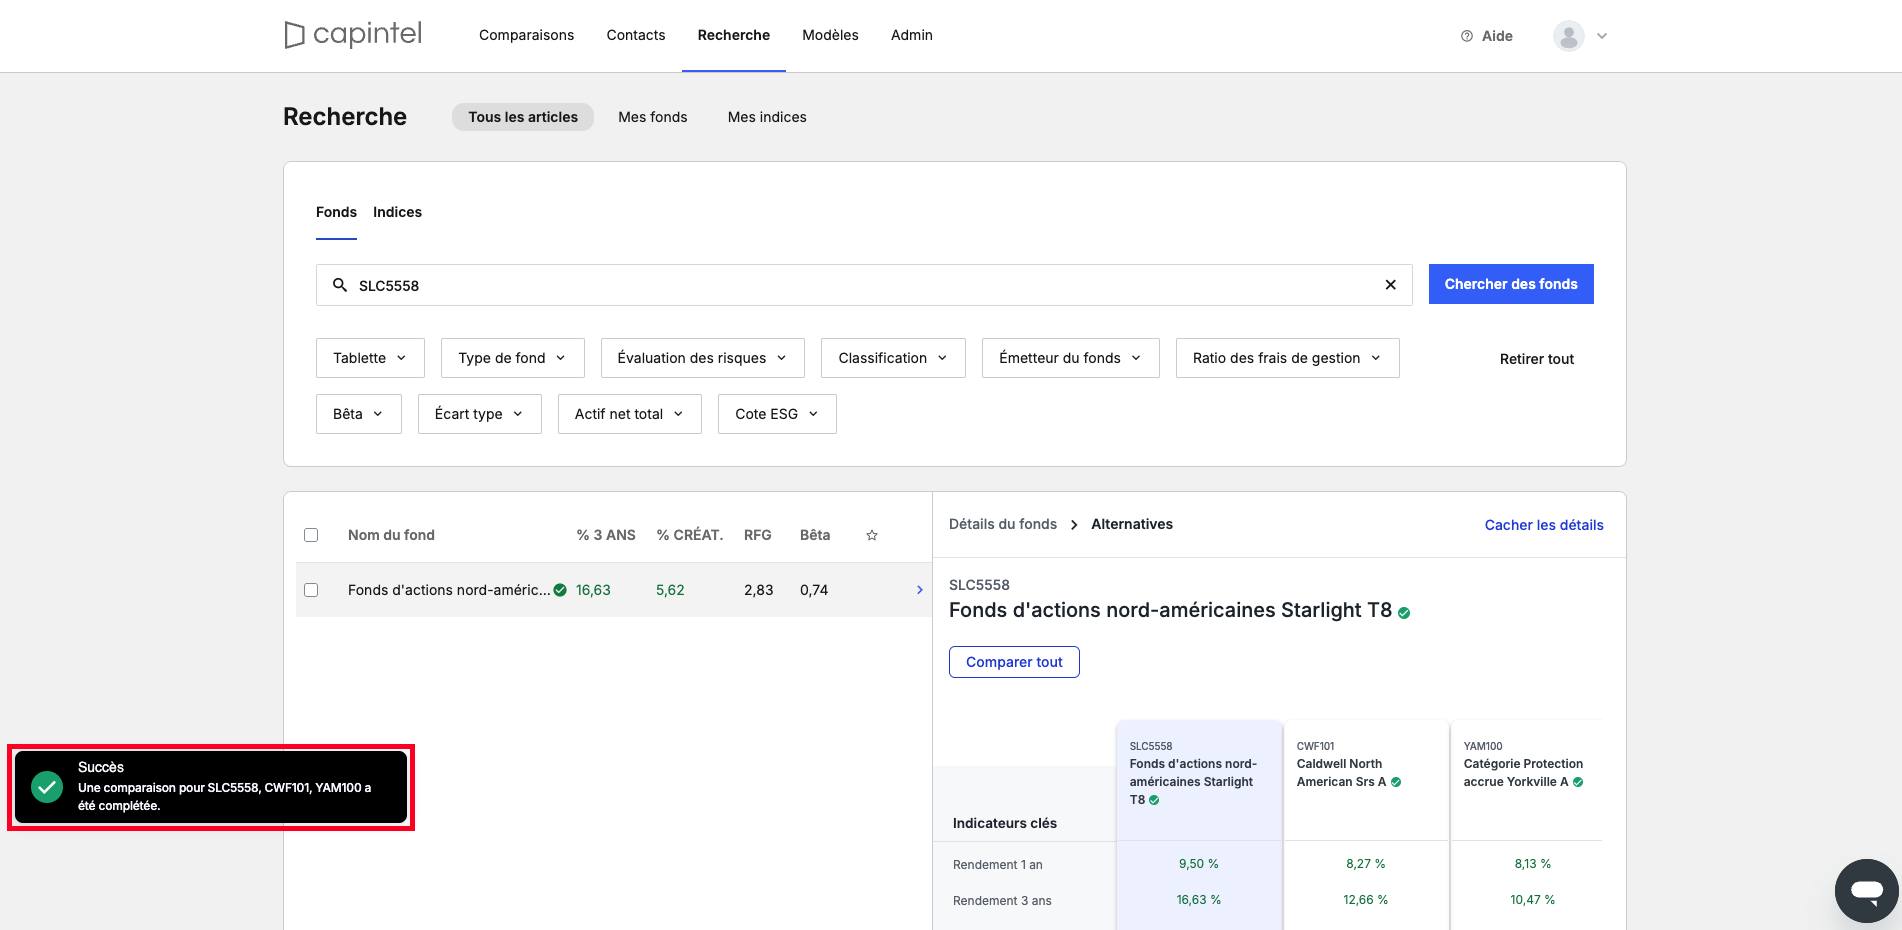This screenshot has height=930, width=1902.
Task: Click the 8,13 % value for Yorkville
Action: (1532, 864)
